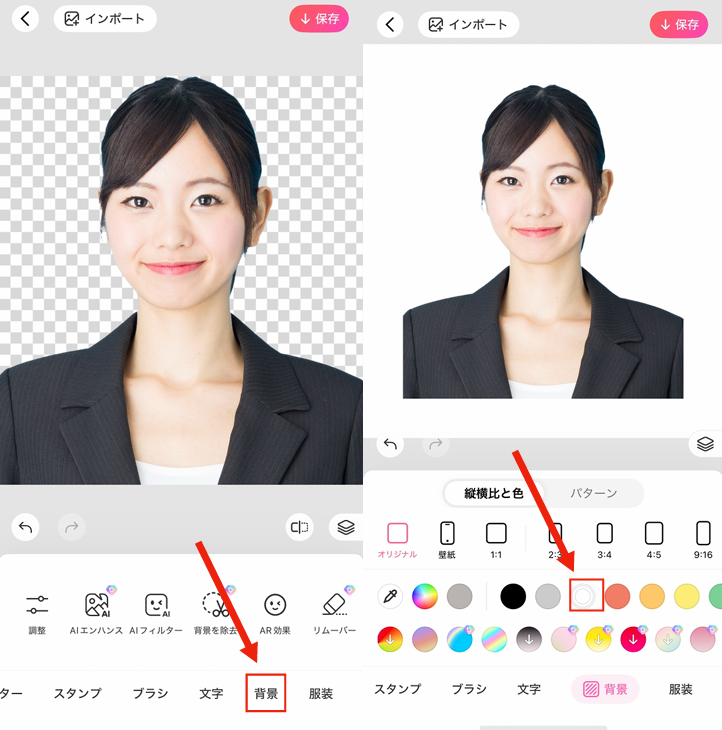Viewport: 722px width, 730px height.
Task: Open the 背景 tab in left screen
Action: coord(266,693)
